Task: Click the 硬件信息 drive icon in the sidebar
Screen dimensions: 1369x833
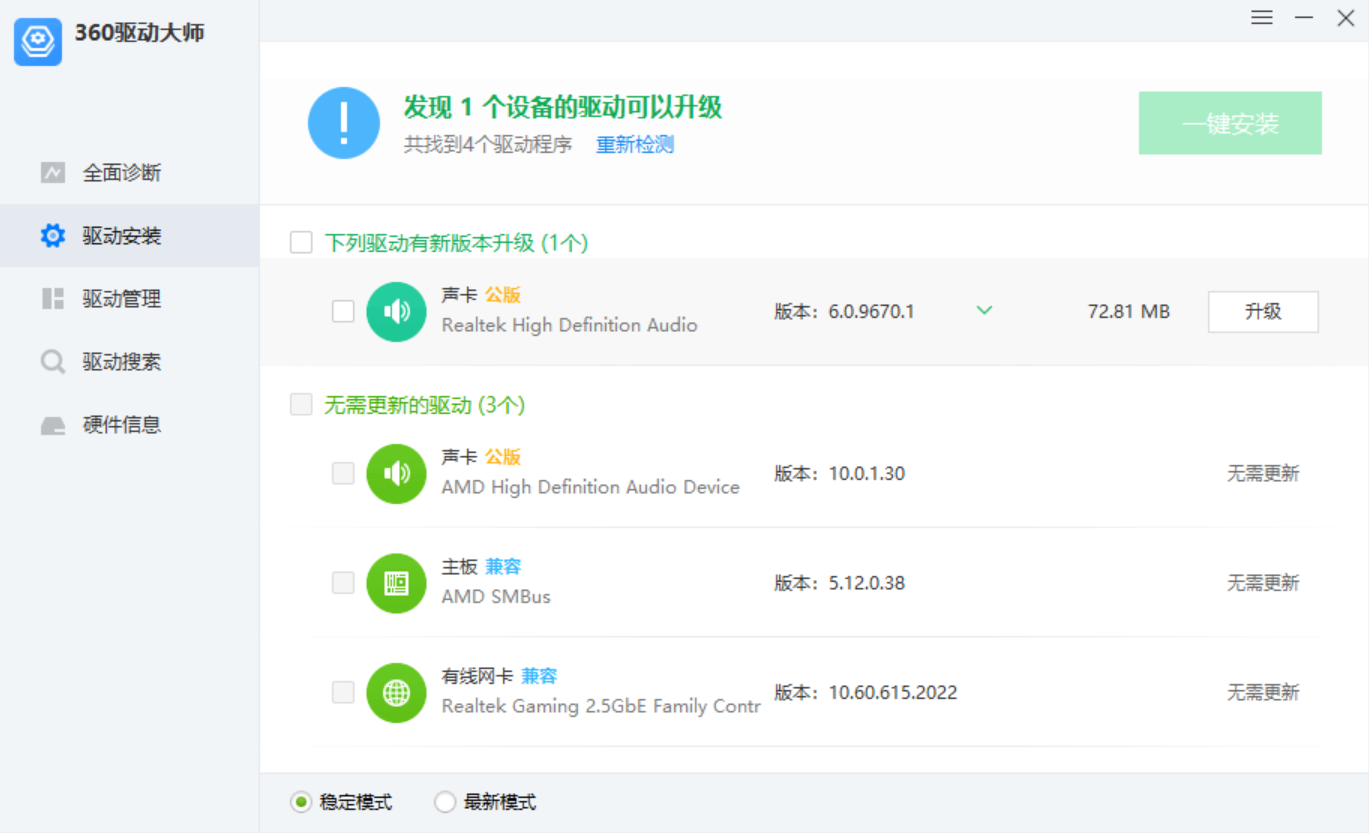Action: pyautogui.click(x=53, y=425)
